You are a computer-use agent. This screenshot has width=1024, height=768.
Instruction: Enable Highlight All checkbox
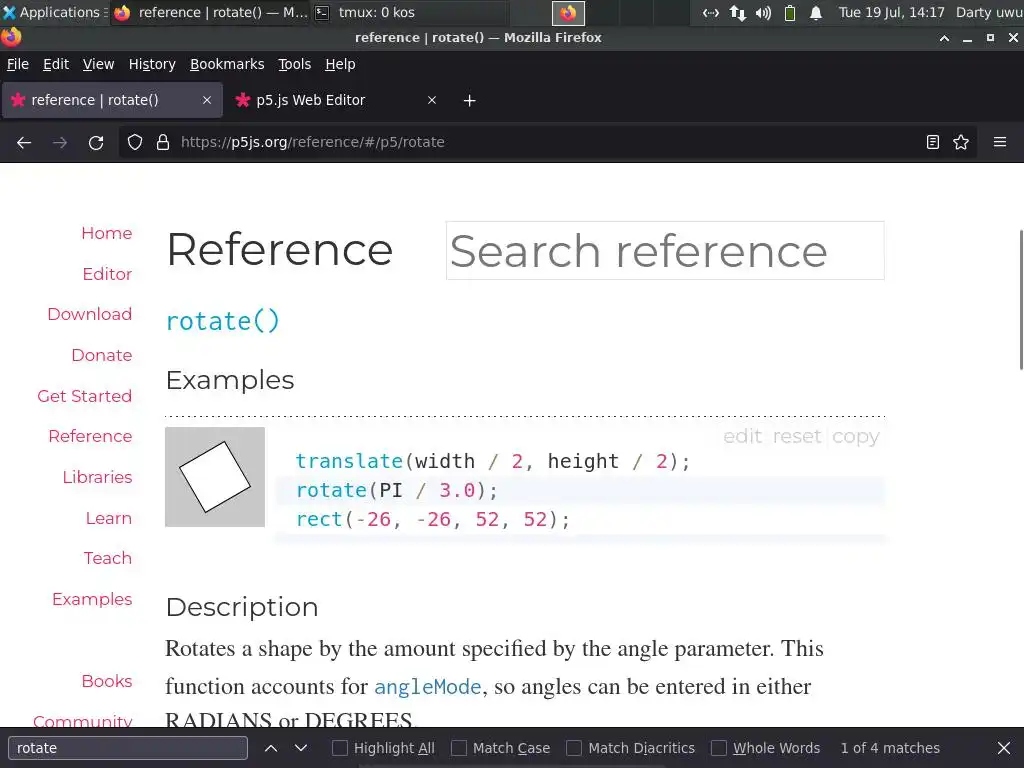pos(340,748)
